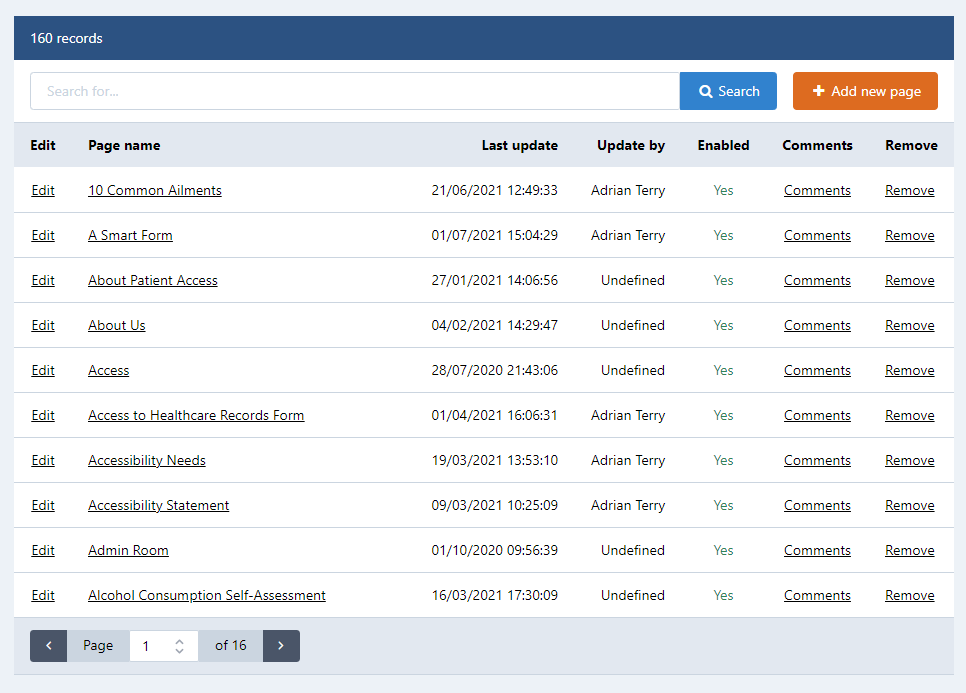The height and width of the screenshot is (693, 966).
Task: Remove the Admin Room page
Action: coord(909,550)
